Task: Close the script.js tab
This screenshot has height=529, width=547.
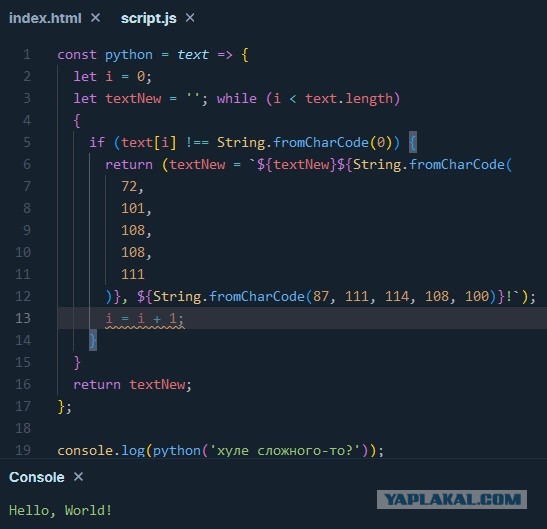Action: (x=190, y=18)
